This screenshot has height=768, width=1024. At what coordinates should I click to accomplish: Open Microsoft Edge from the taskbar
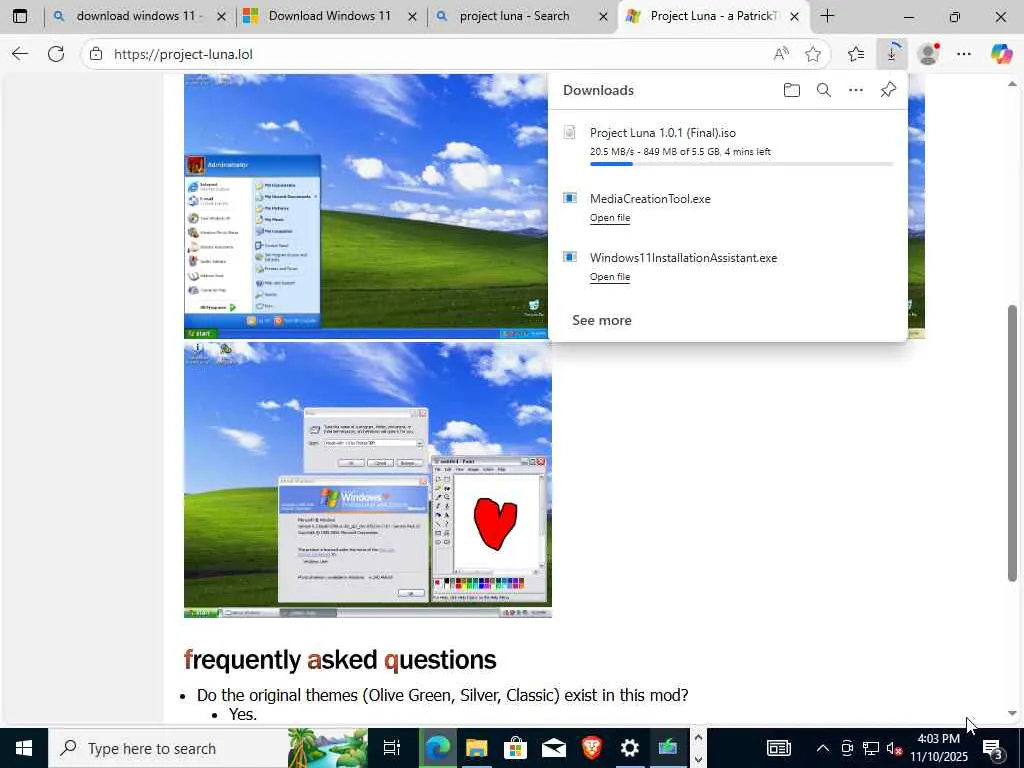pos(437,748)
